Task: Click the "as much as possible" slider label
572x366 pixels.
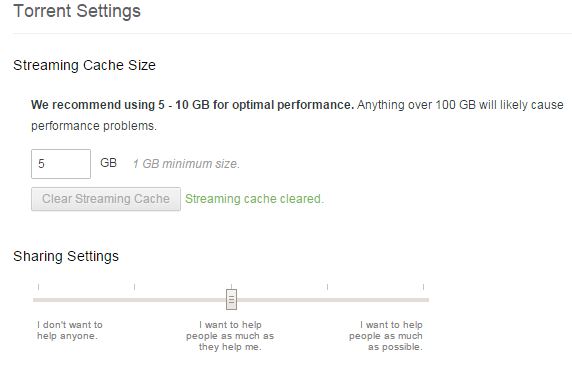Action: pos(386,336)
